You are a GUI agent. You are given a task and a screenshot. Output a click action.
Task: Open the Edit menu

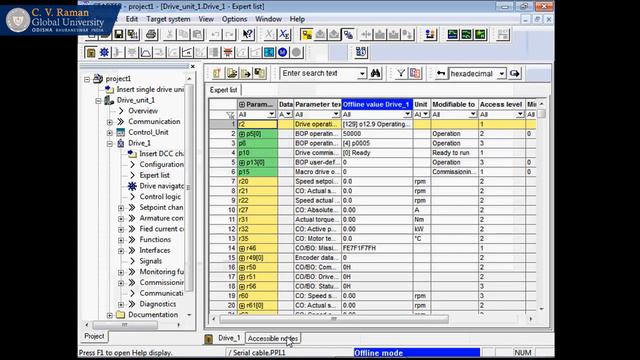pyautogui.click(x=131, y=19)
